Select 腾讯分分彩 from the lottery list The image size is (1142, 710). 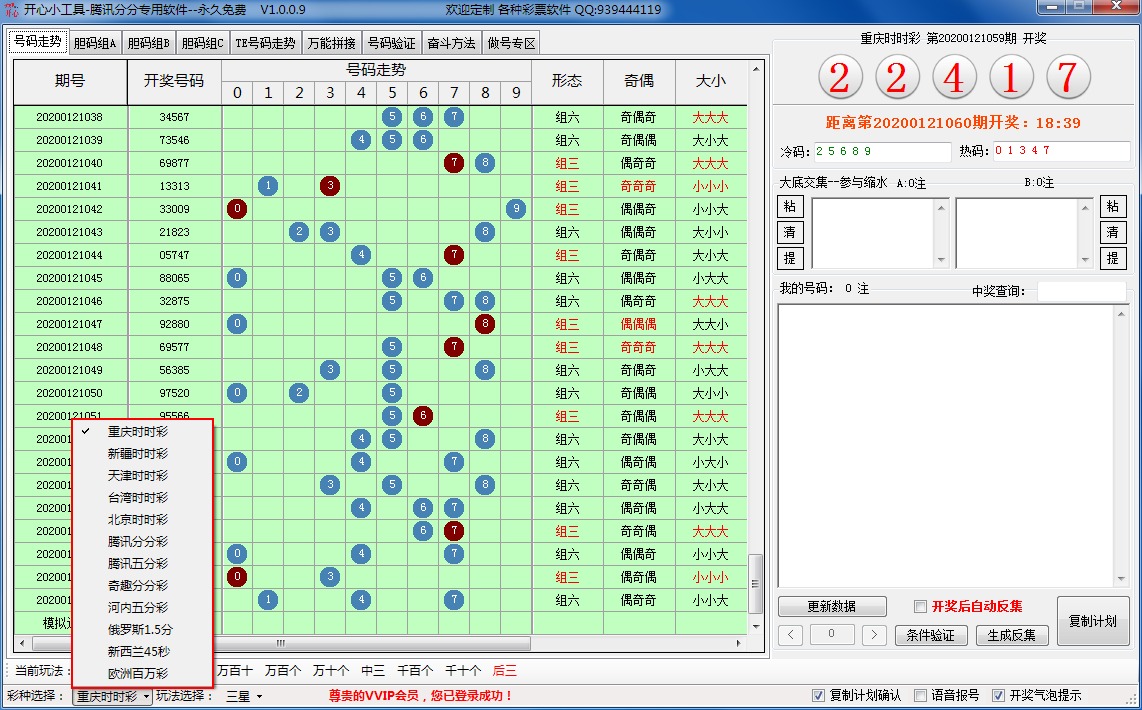[x=138, y=542]
